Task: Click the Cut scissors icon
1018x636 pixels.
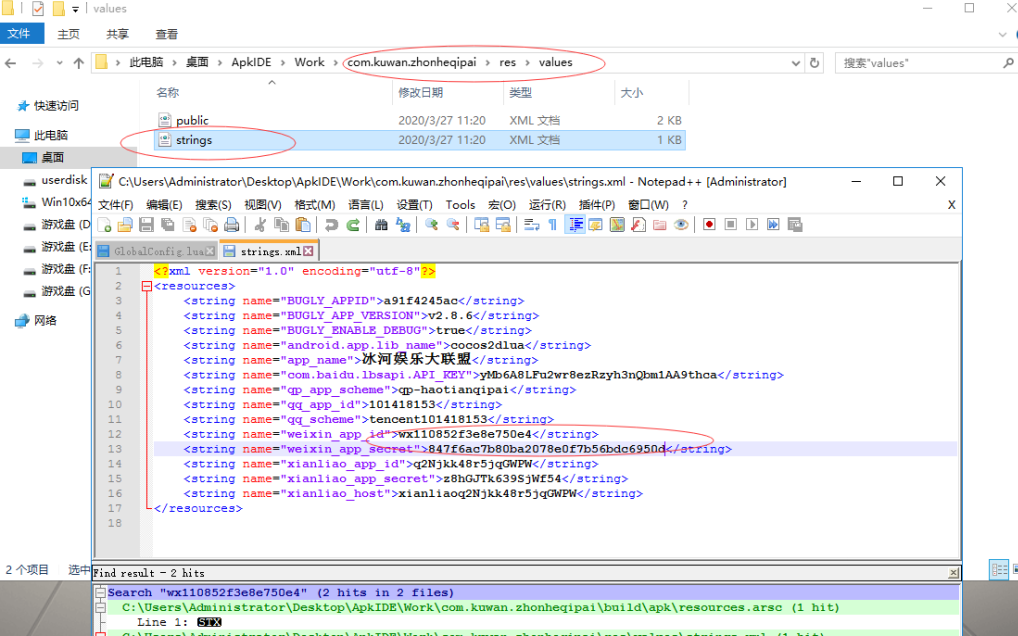Action: tap(261, 225)
